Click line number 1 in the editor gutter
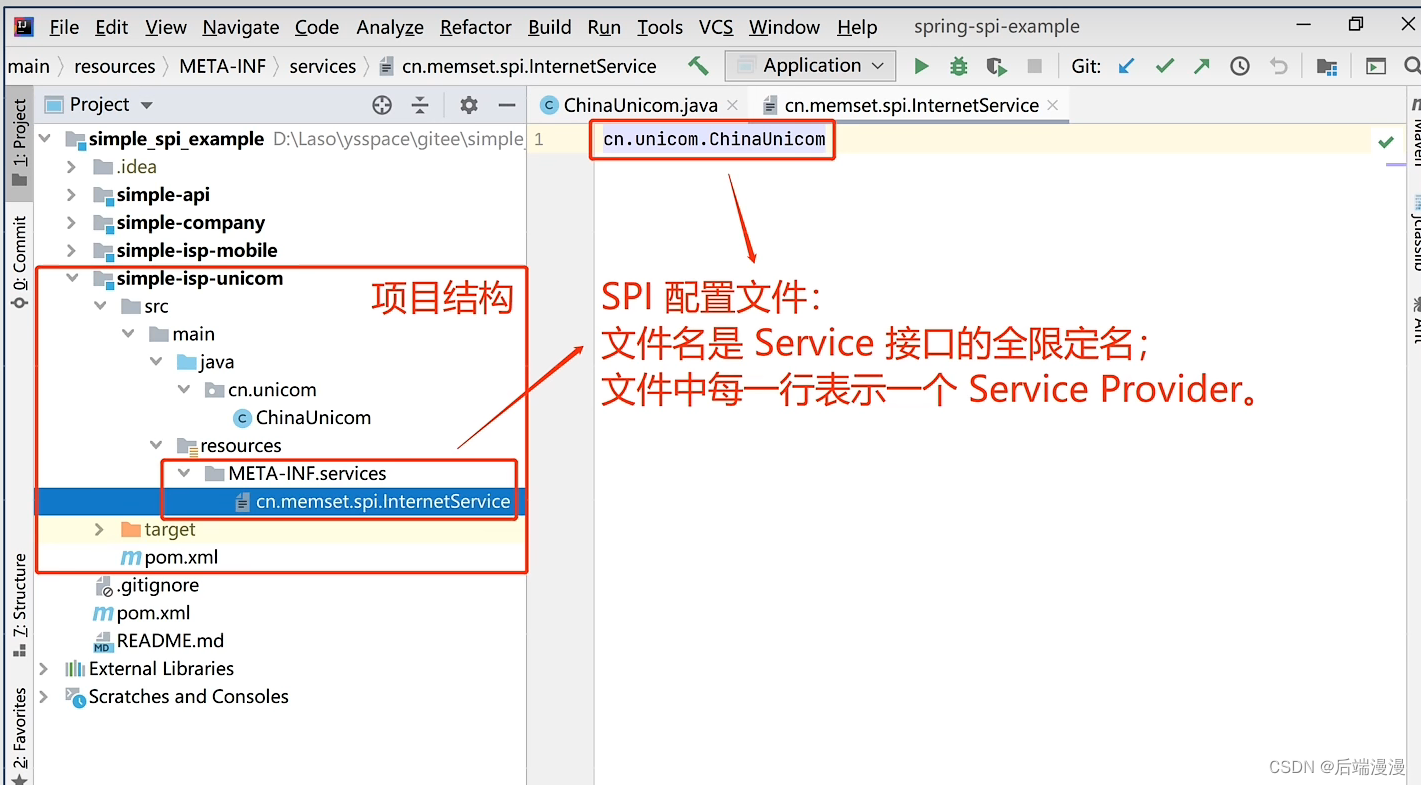1421x785 pixels. 538,140
